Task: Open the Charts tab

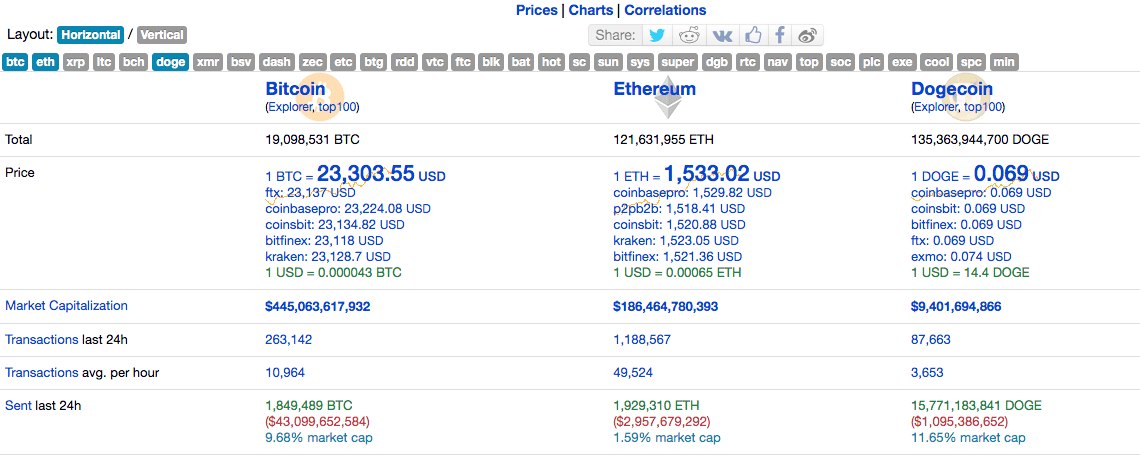Action: click(590, 10)
